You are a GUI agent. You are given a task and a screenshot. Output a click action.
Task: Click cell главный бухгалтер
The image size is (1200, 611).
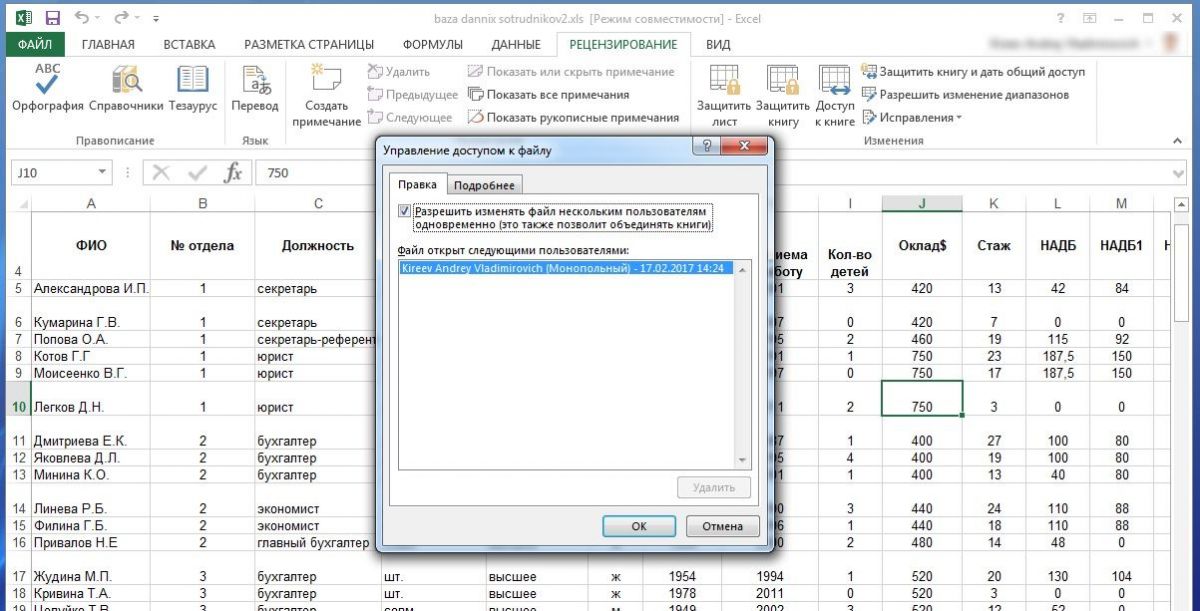click(316, 543)
